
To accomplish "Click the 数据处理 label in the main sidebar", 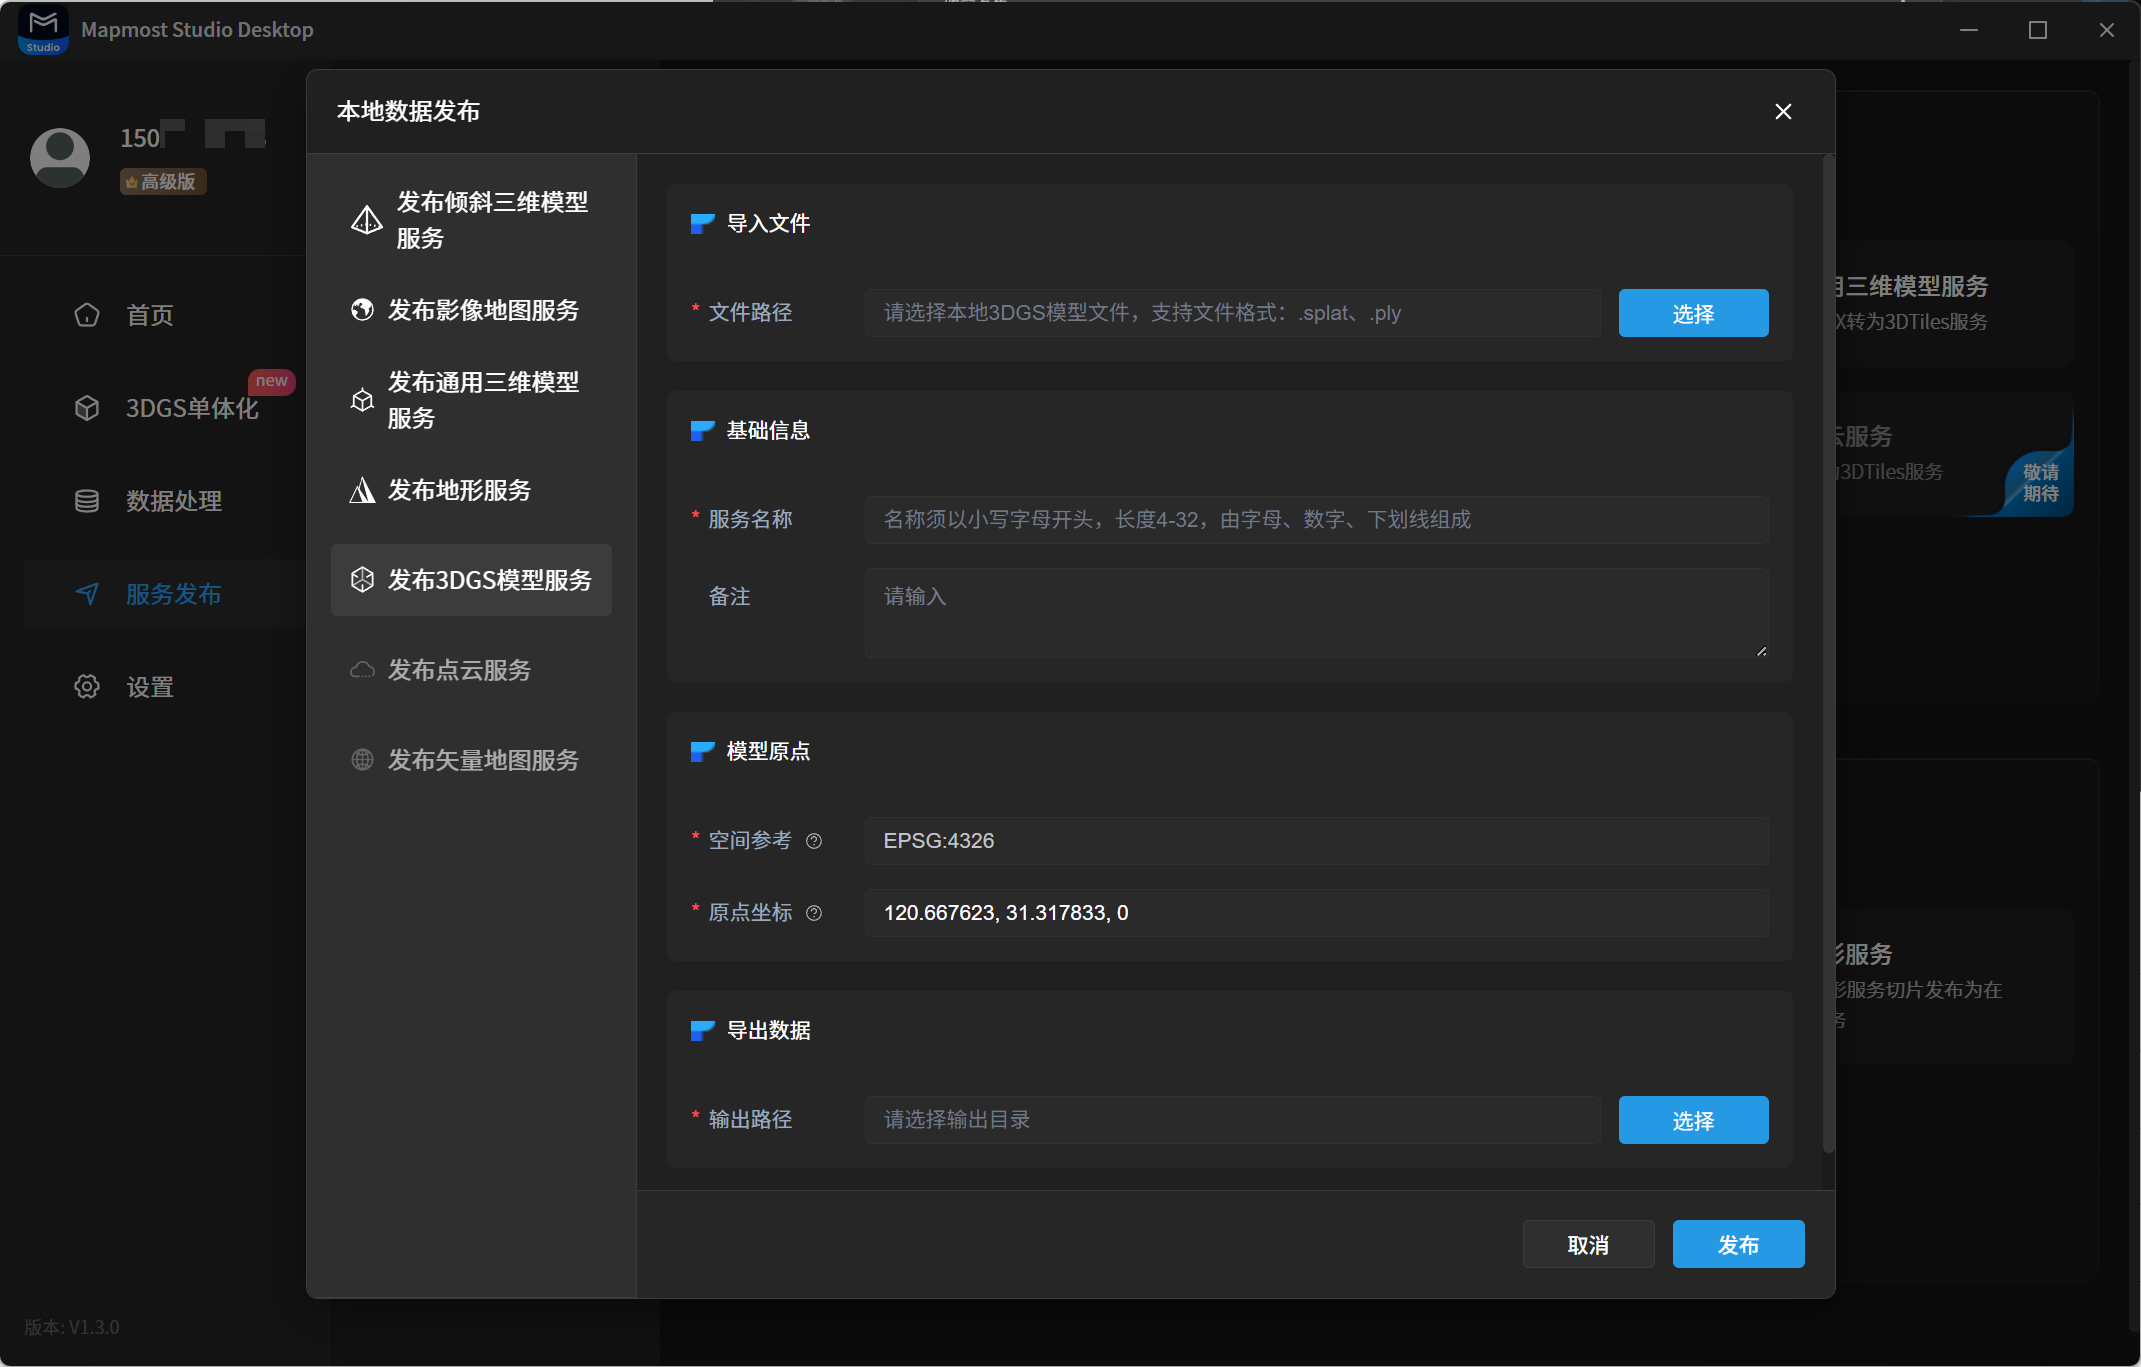I will (x=174, y=501).
